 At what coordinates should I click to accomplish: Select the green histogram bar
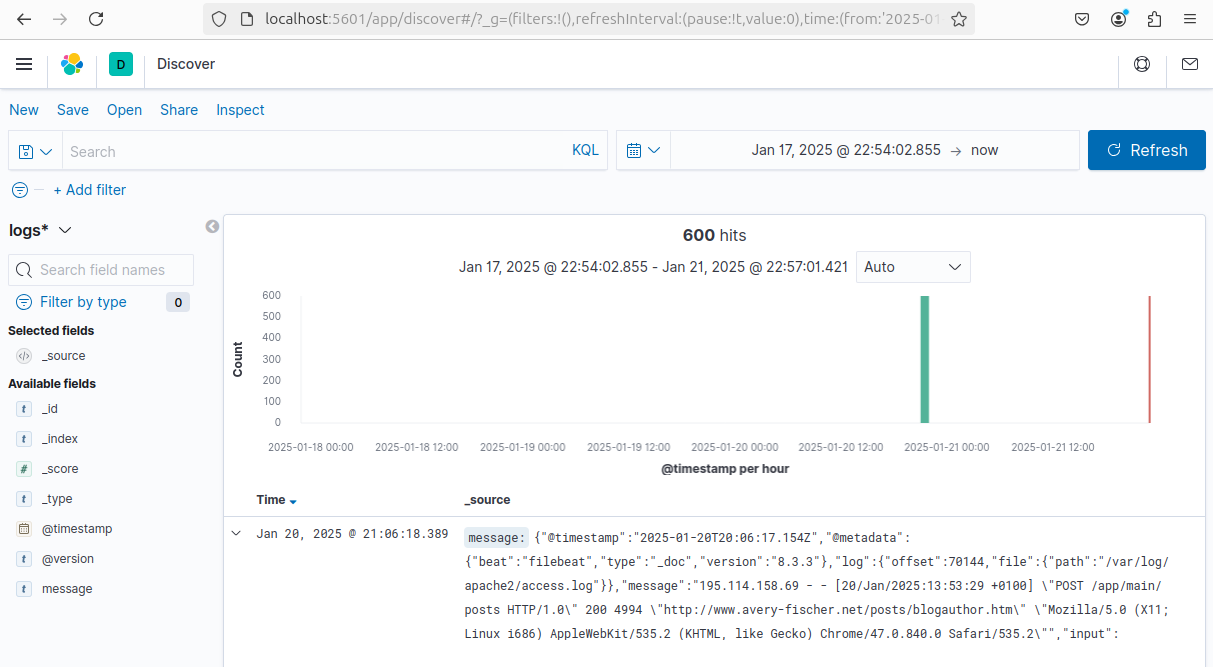(x=925, y=359)
